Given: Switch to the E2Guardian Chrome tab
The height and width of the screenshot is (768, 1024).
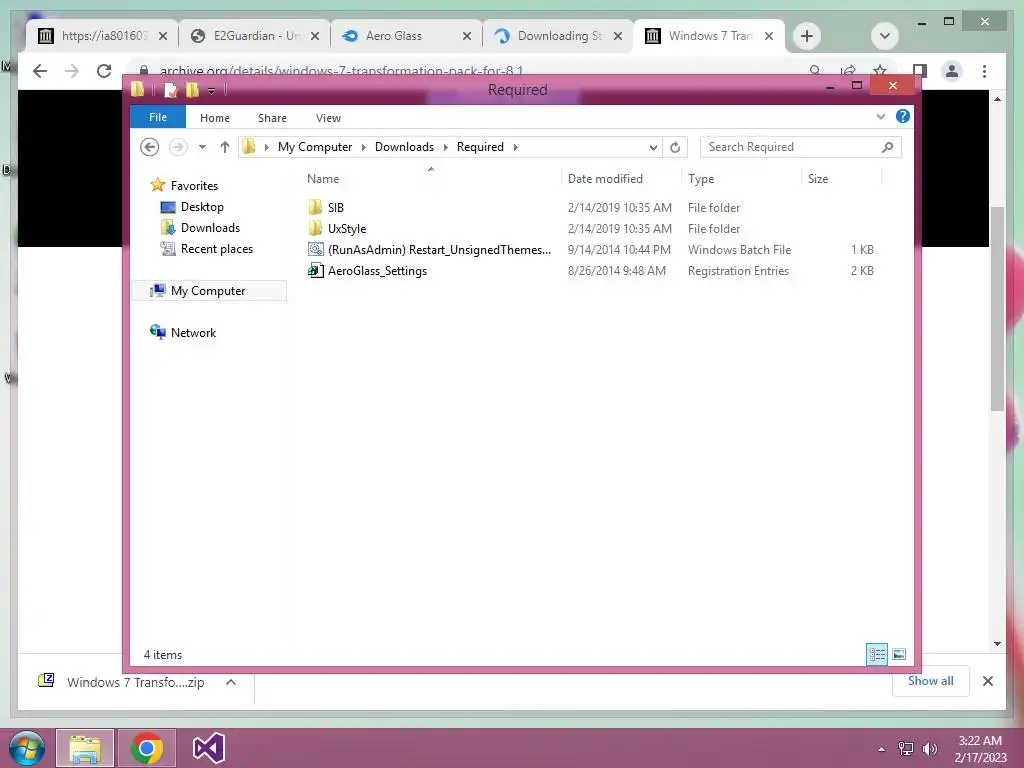Looking at the screenshot, I should coord(253,36).
